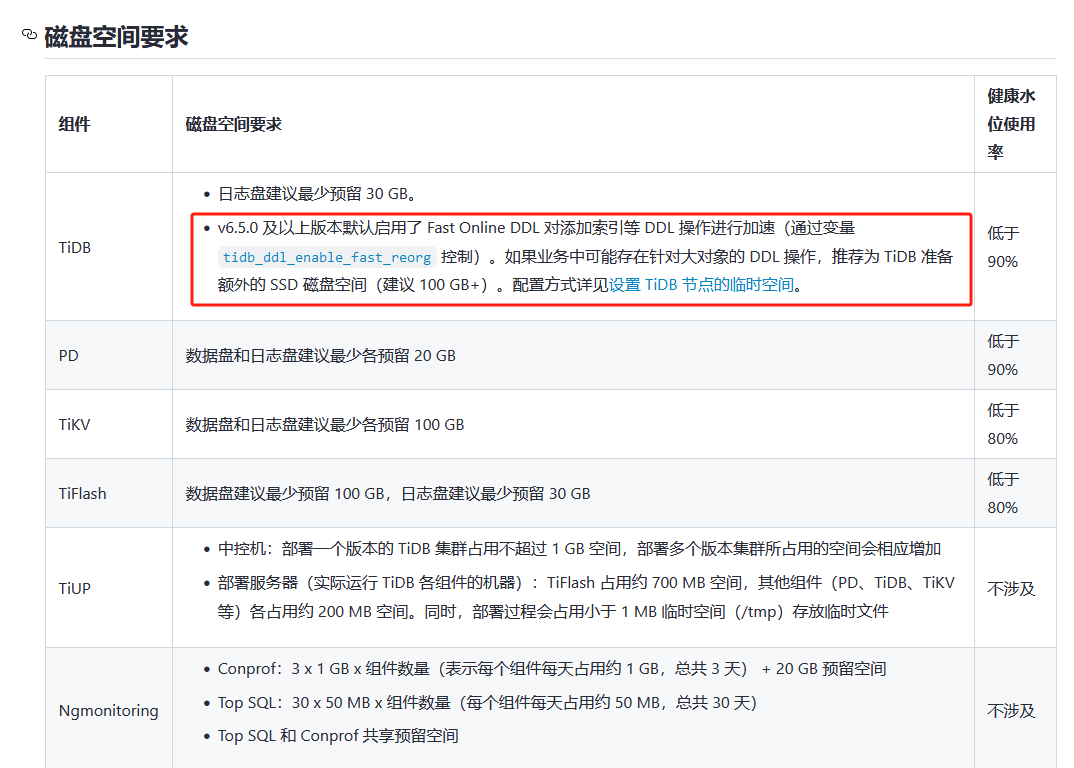
Task: Click the v6.5.0 Fast Online DDL bullet text
Action: click(x=585, y=256)
